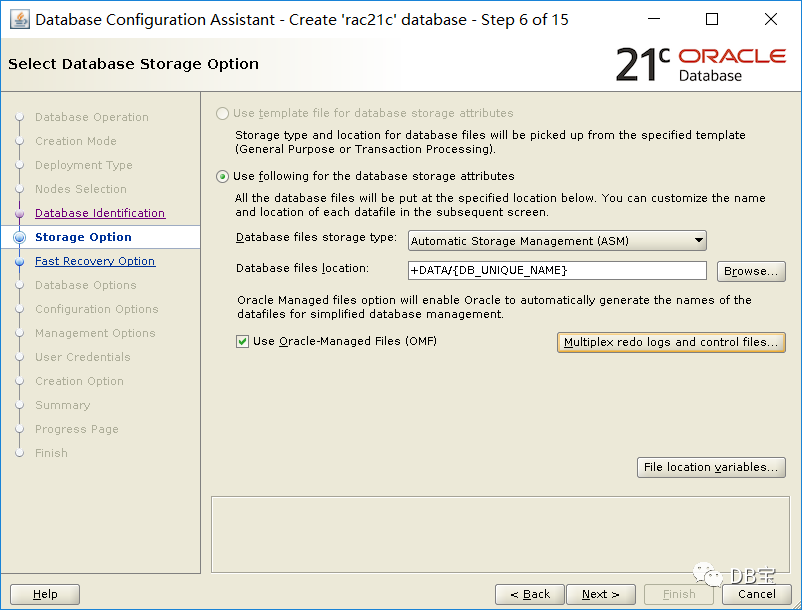The height and width of the screenshot is (610, 802).
Task: Click the Creation Option step label
Action: (x=79, y=381)
